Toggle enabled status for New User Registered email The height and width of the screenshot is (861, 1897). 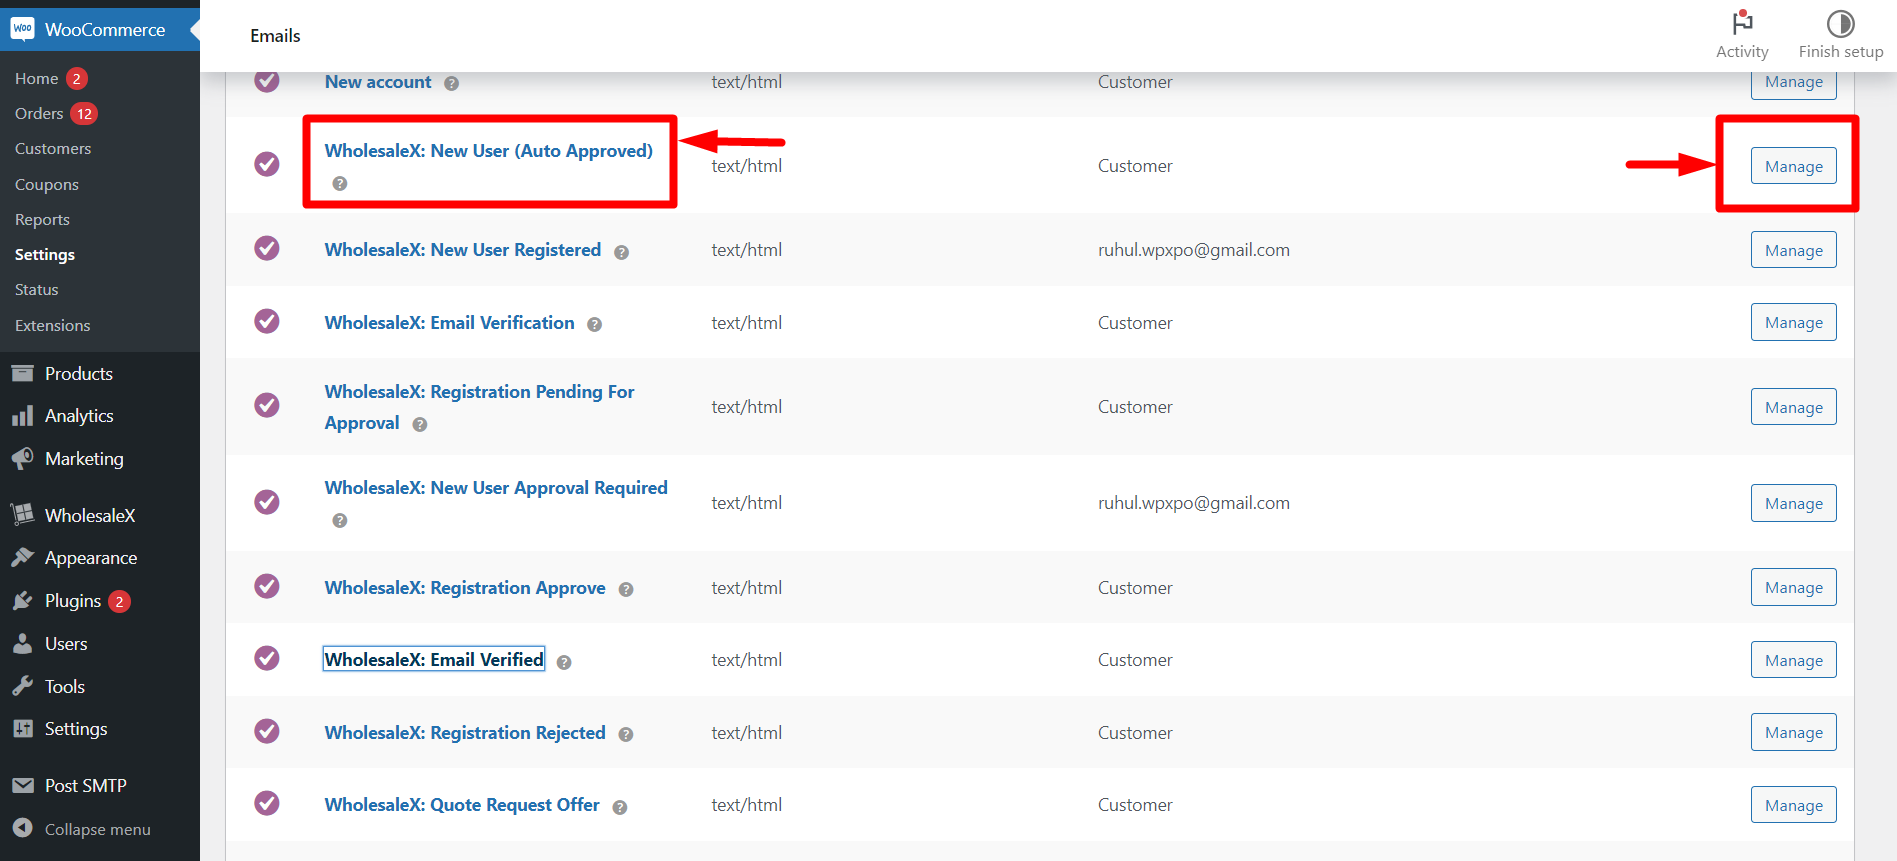[267, 248]
